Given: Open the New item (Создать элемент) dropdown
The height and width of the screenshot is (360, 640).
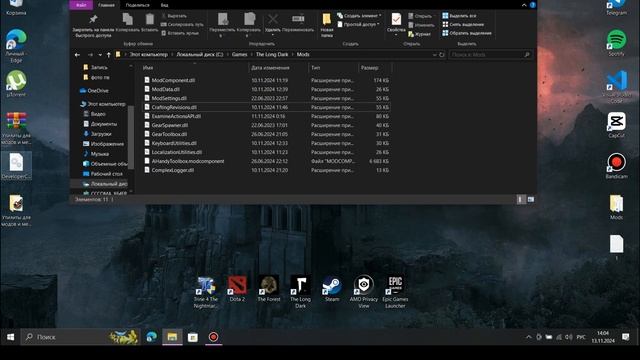Looking at the screenshot, I should tap(359, 16).
